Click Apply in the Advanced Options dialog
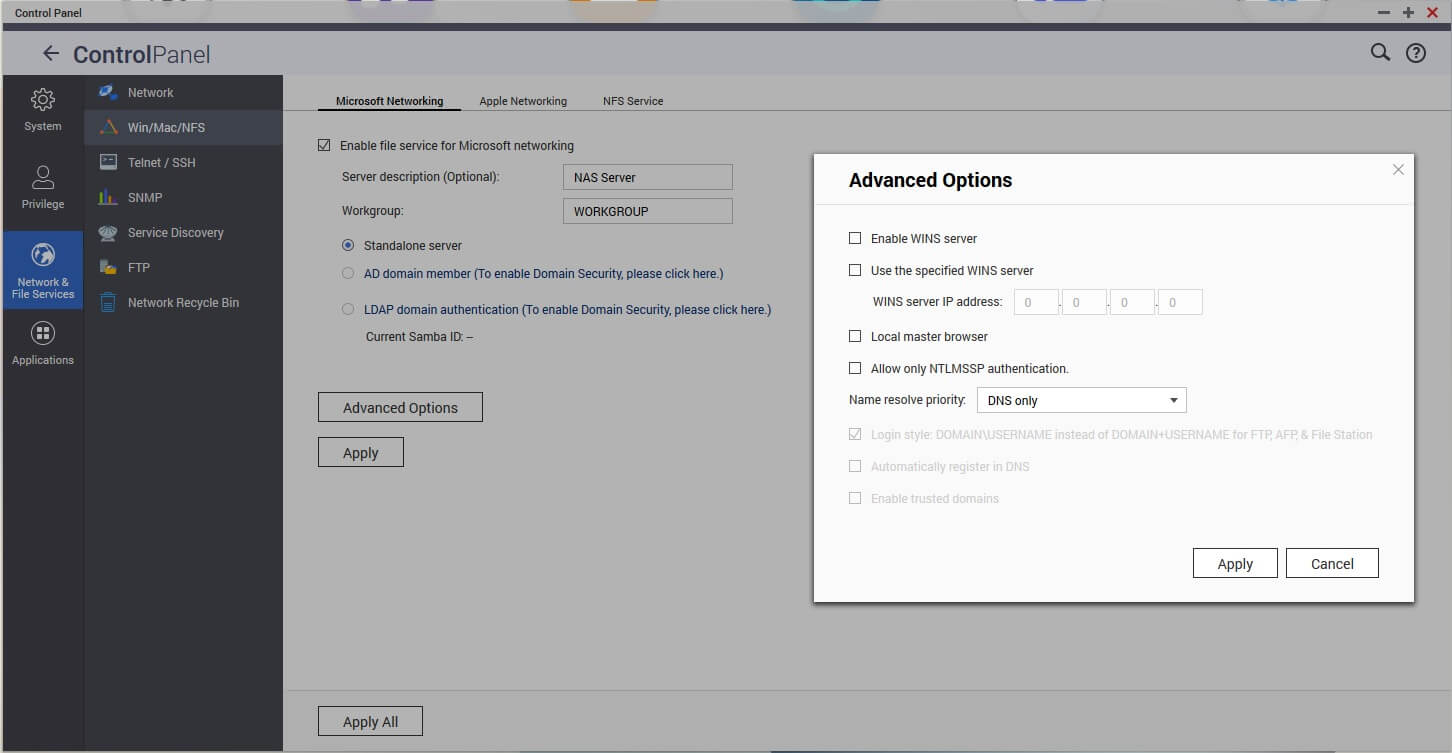This screenshot has width=1452, height=753. point(1235,564)
